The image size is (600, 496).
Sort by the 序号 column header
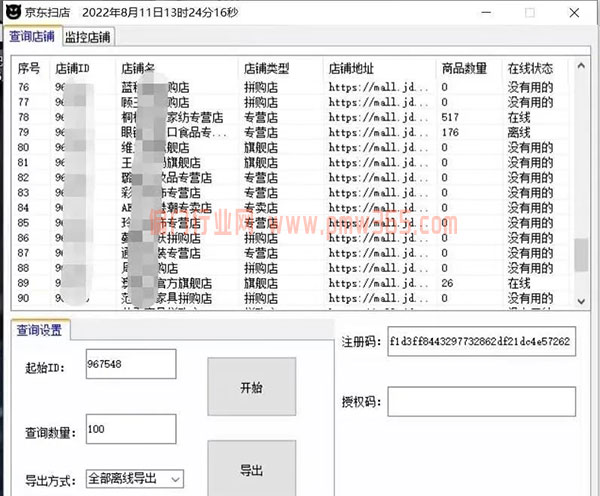[29, 69]
